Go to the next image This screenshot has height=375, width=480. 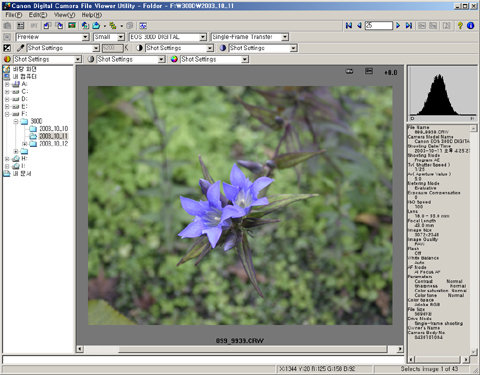[398, 25]
